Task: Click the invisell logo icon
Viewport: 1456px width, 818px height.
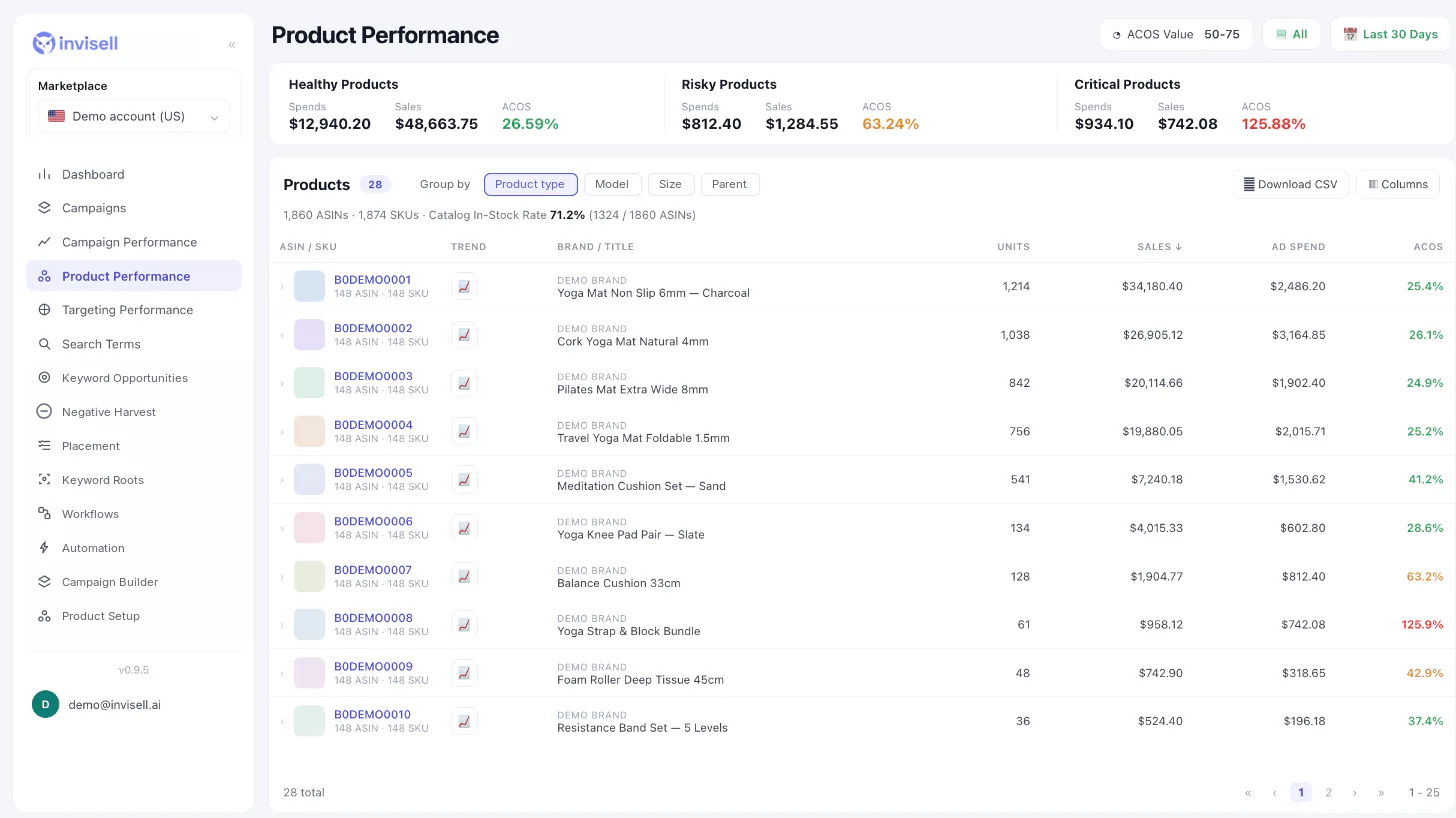Action: tap(44, 43)
